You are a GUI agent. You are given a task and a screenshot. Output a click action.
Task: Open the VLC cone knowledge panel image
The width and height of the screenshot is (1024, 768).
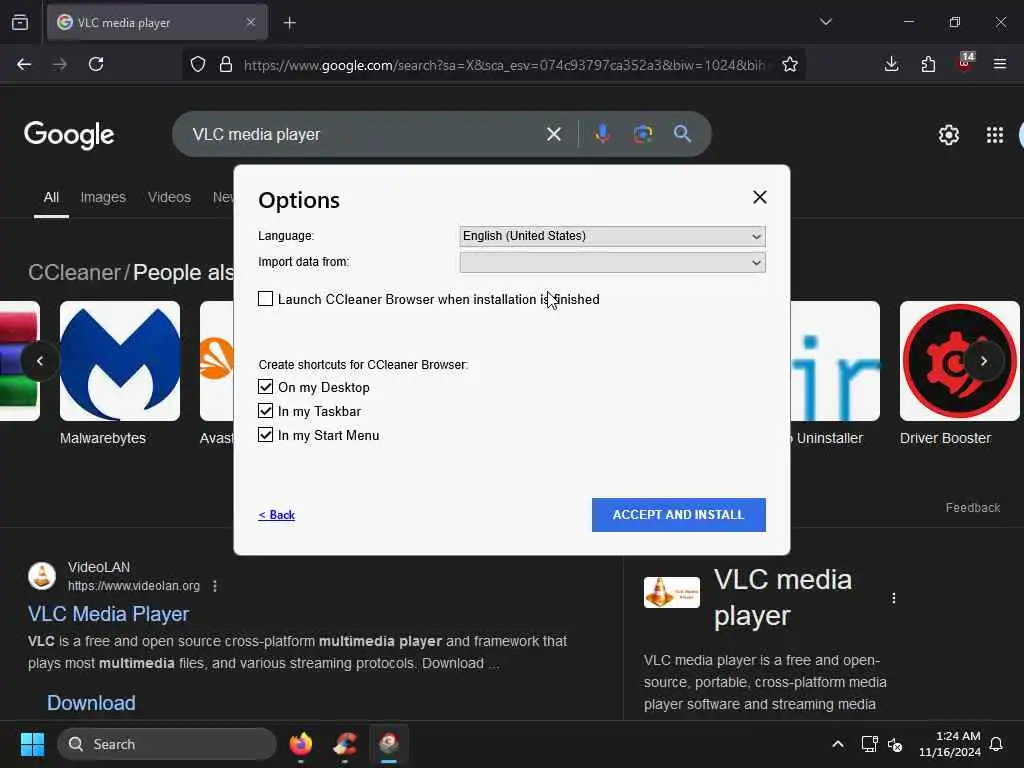click(671, 592)
